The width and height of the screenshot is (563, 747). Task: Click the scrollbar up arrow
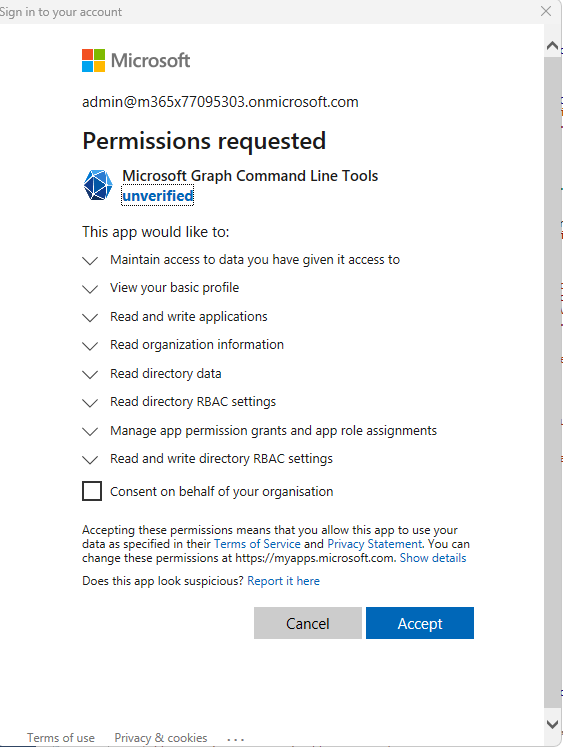click(x=553, y=46)
